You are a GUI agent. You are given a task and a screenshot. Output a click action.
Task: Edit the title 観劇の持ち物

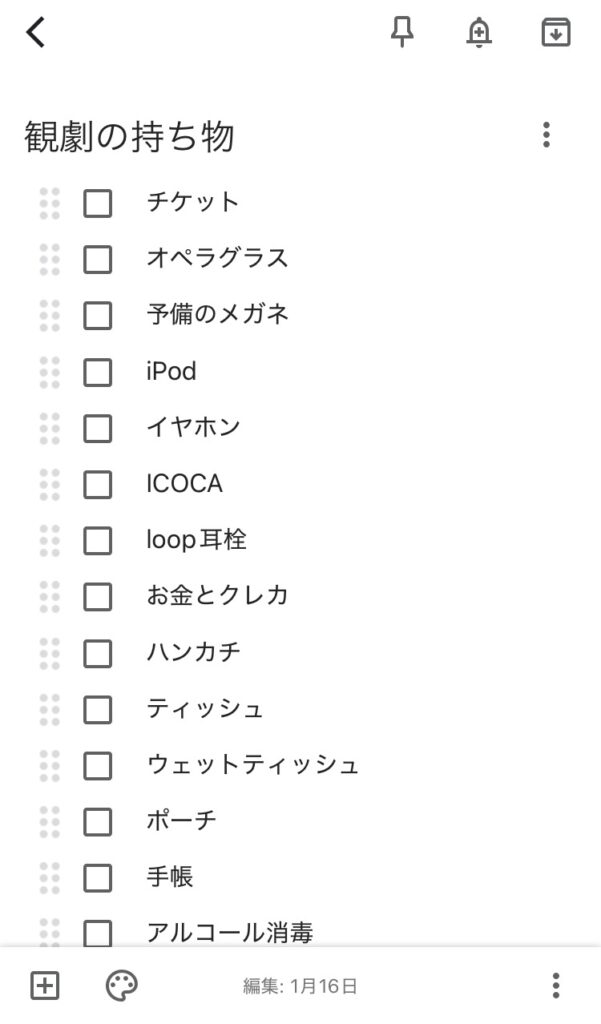[130, 137]
